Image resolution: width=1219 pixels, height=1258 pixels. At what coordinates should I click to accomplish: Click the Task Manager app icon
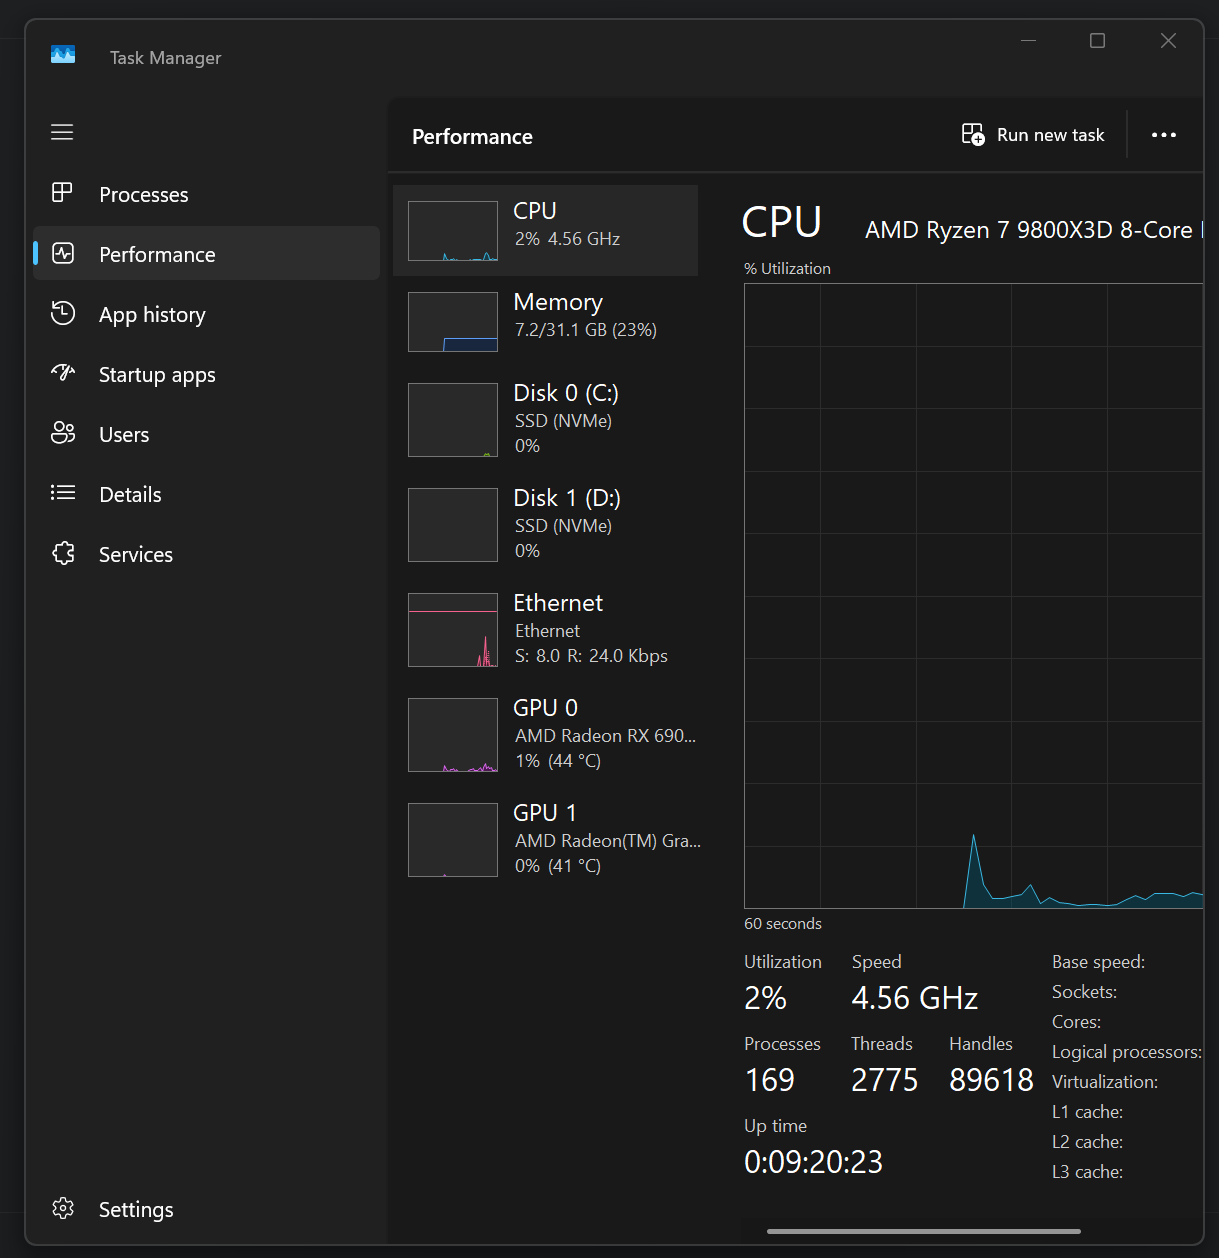point(63,55)
